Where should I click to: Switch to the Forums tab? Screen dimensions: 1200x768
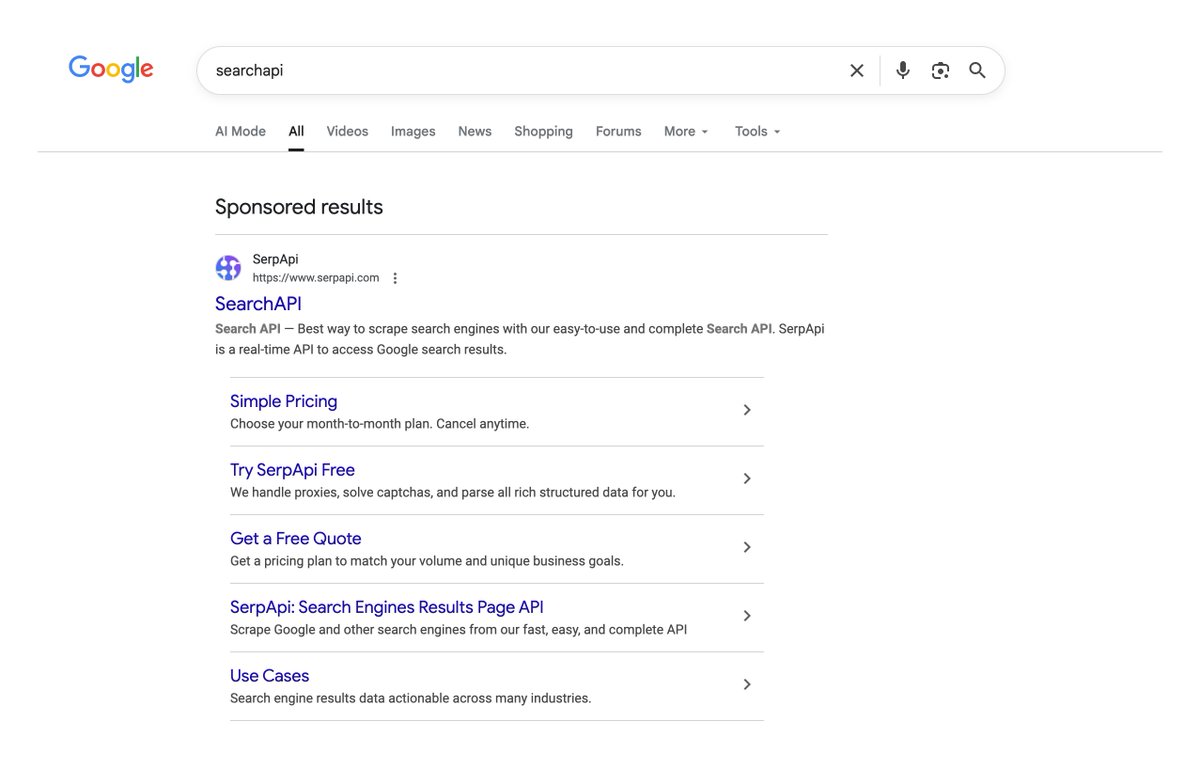pos(618,131)
